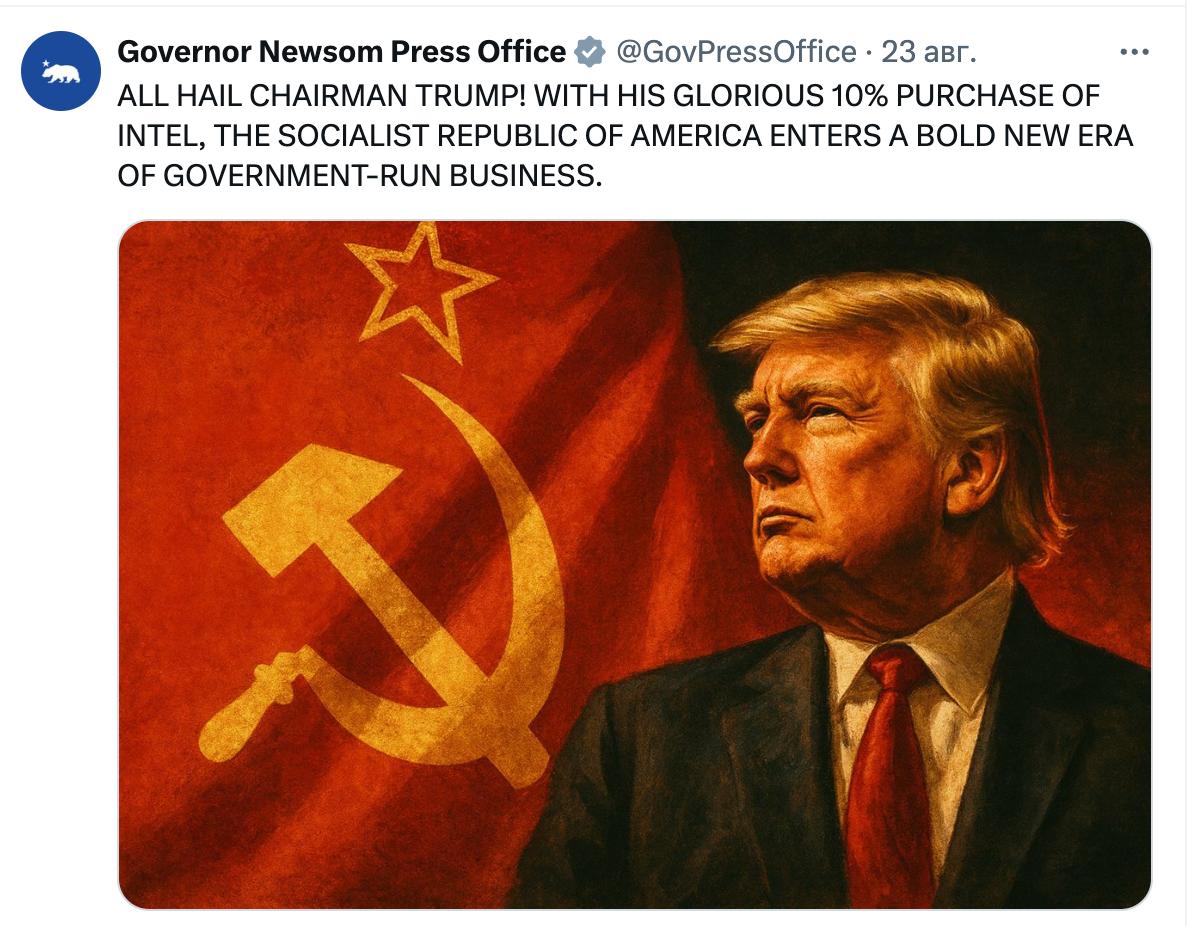Click the @GovPressOffice handle
This screenshot has height=926, width=1196.
[x=735, y=52]
